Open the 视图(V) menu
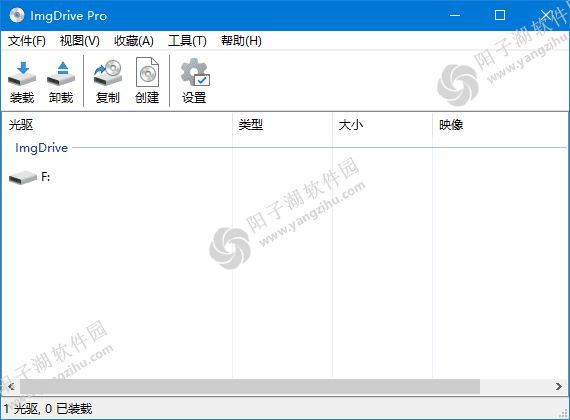The image size is (570, 420). coord(80,41)
